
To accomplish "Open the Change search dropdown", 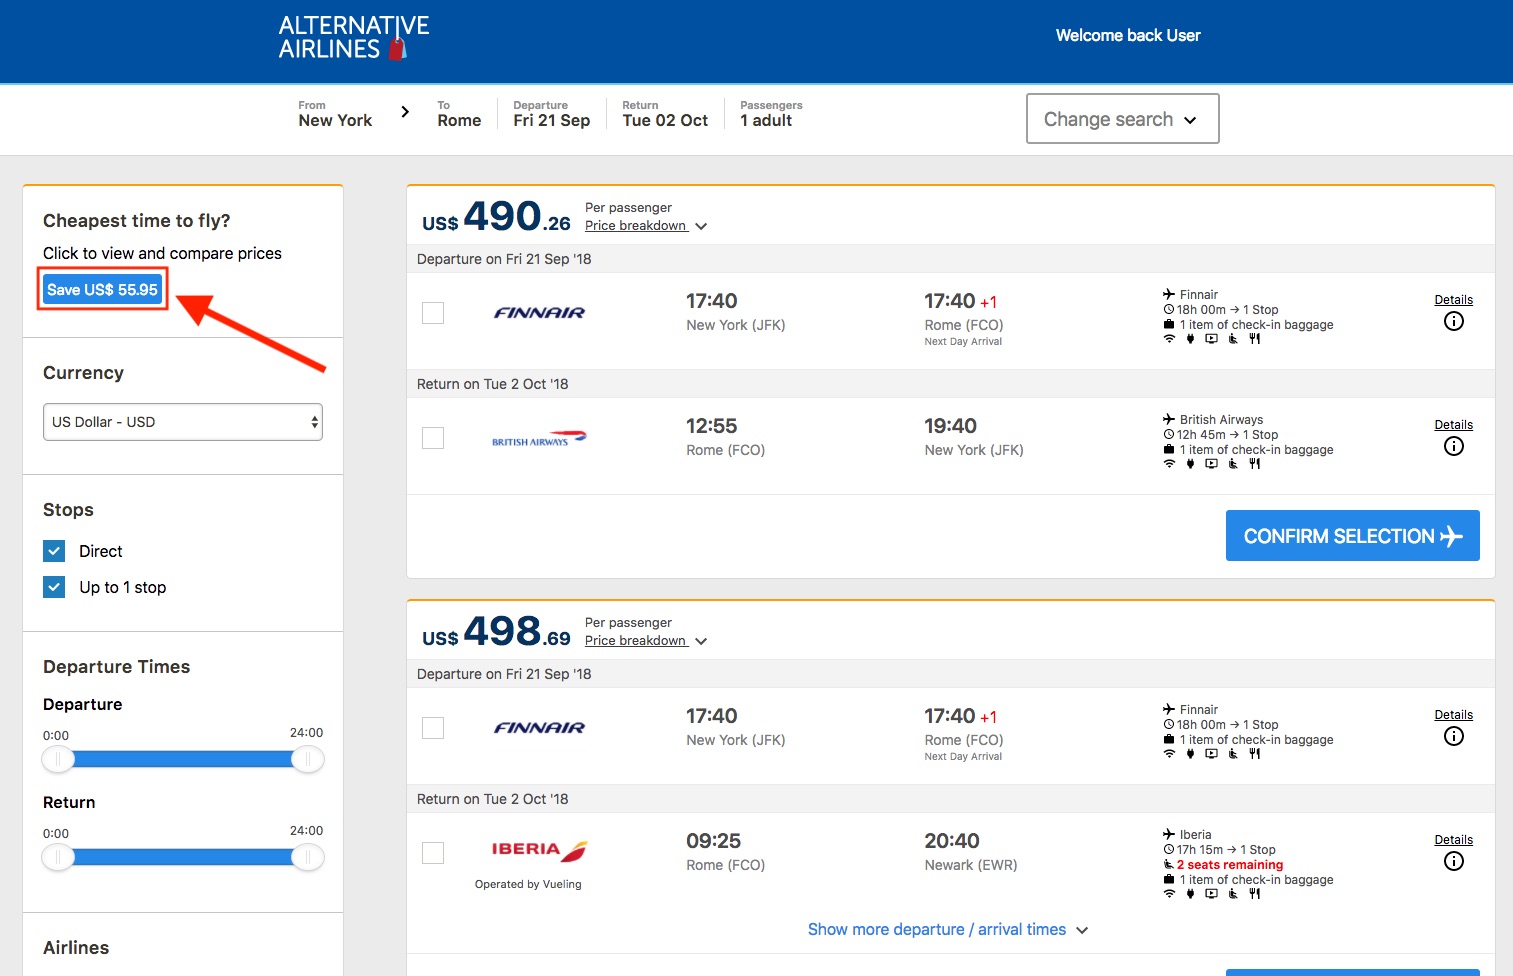I will [1122, 119].
